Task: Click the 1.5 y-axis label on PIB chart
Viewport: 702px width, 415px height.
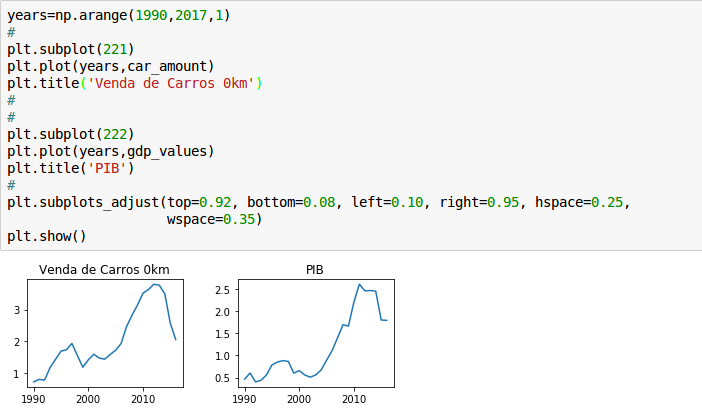Action: pos(222,334)
